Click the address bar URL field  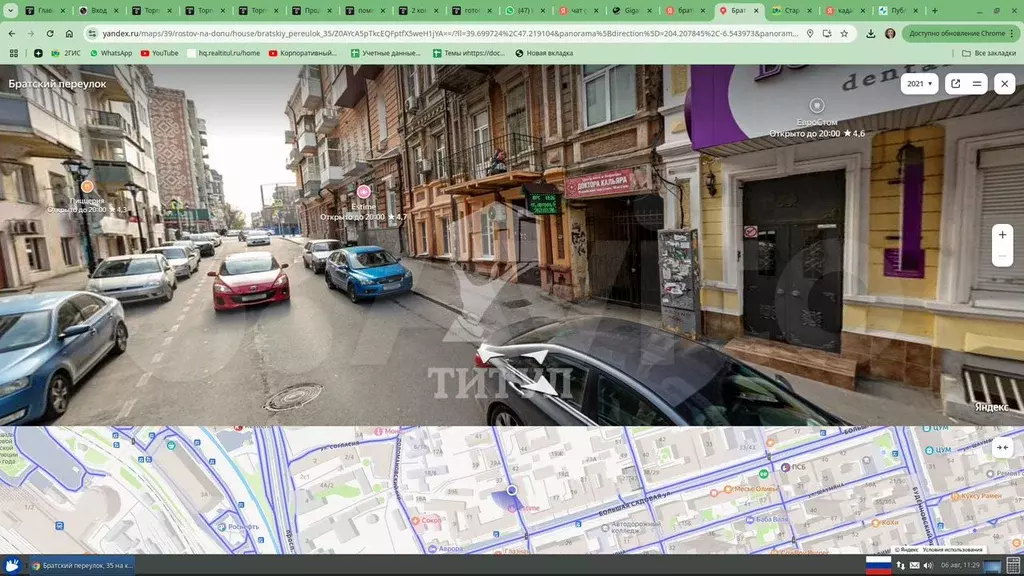(440, 33)
